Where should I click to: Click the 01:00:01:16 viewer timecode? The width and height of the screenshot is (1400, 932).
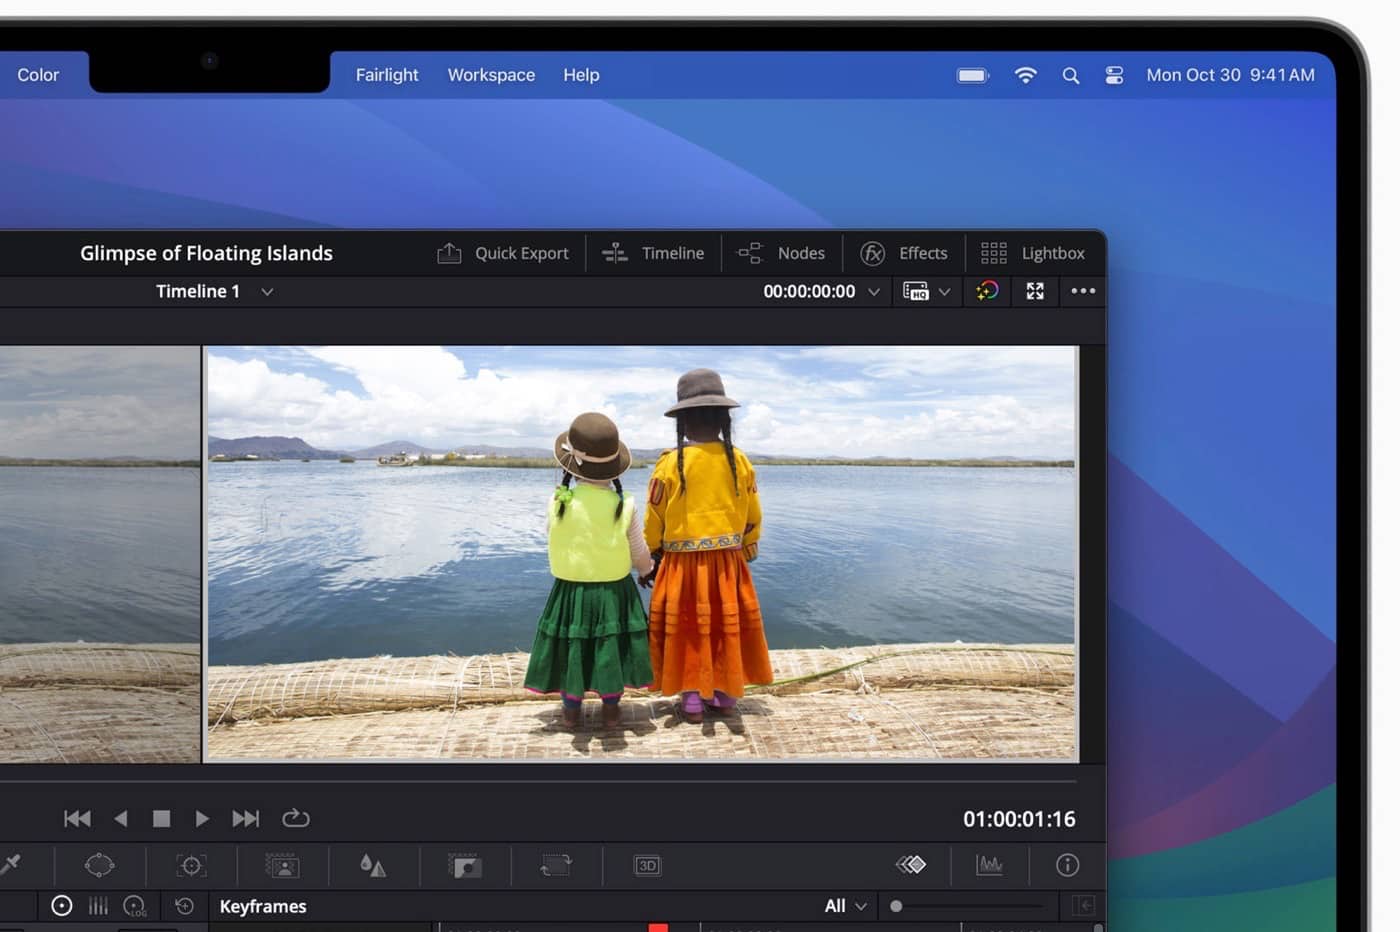(x=1019, y=819)
